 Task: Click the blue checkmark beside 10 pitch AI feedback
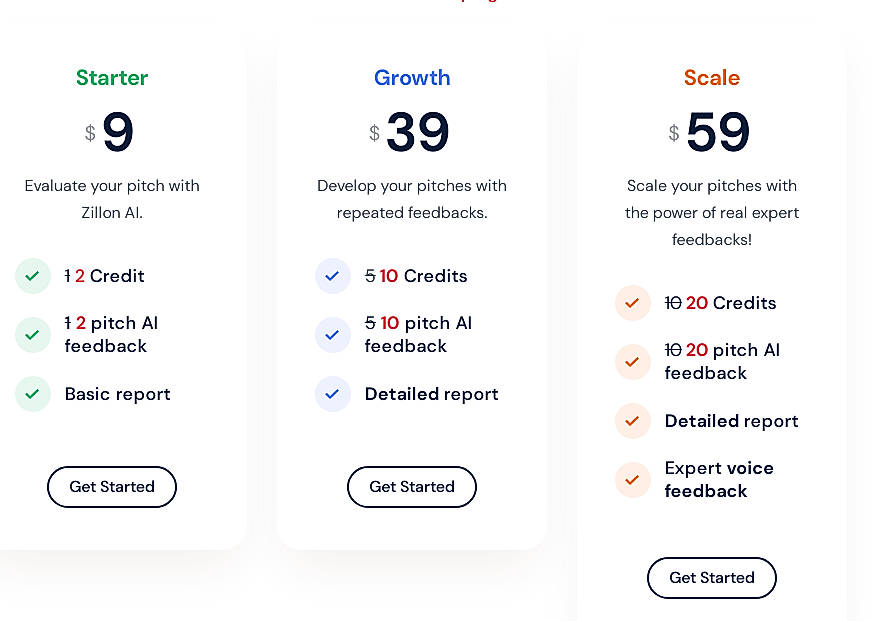tap(333, 334)
